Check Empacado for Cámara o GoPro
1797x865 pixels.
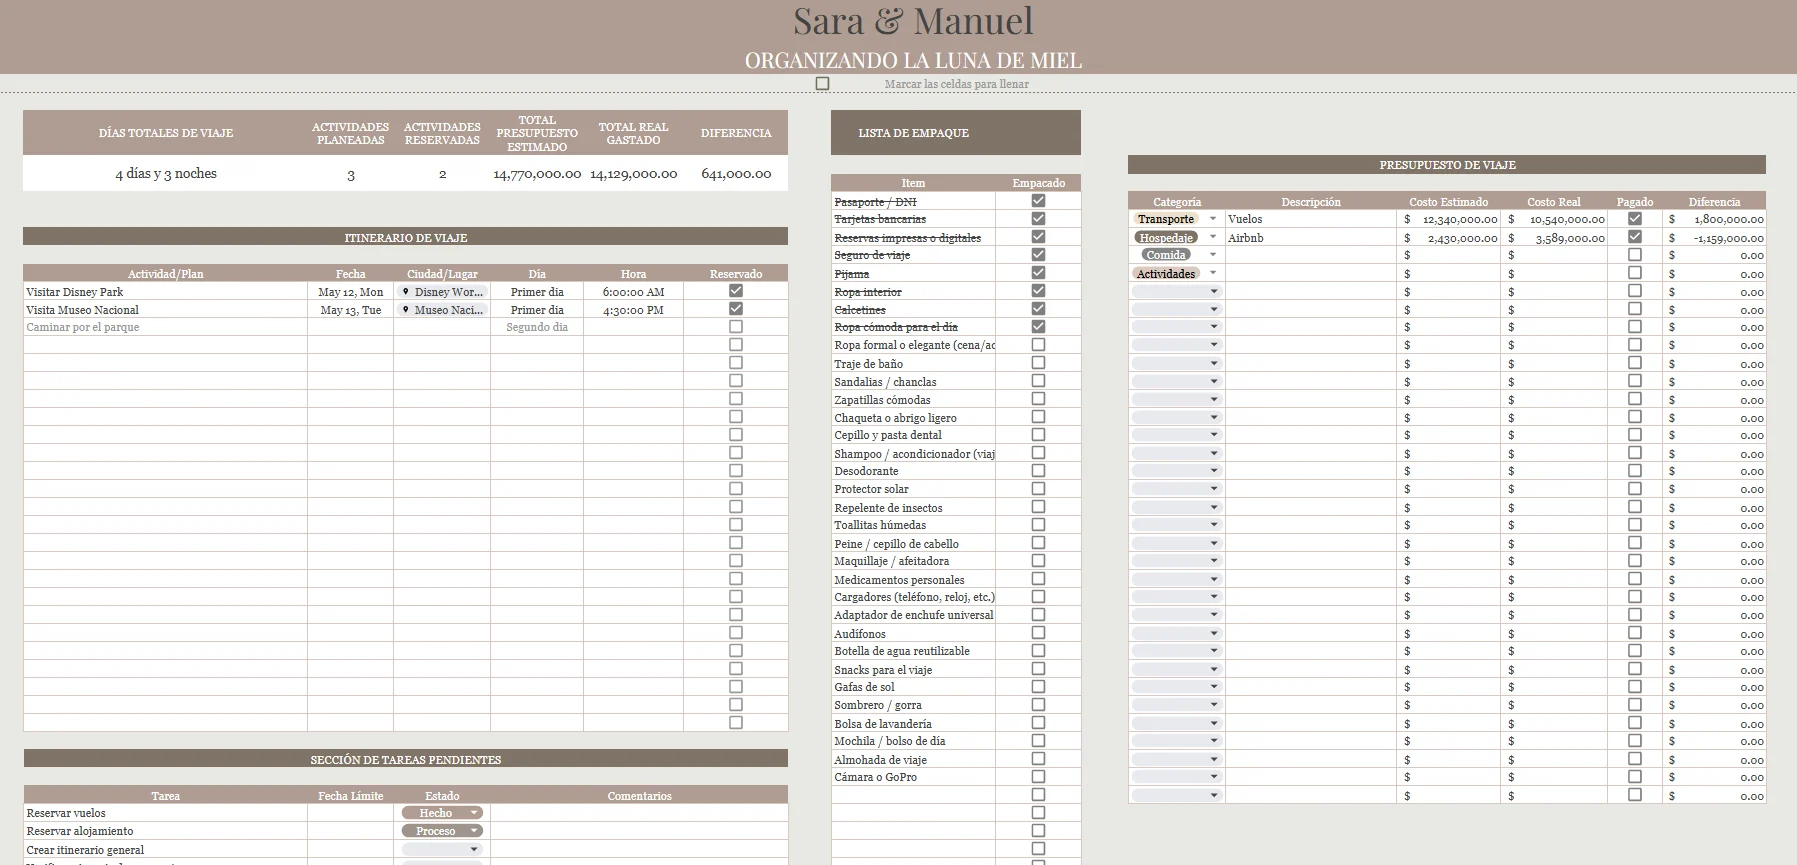(x=1038, y=777)
